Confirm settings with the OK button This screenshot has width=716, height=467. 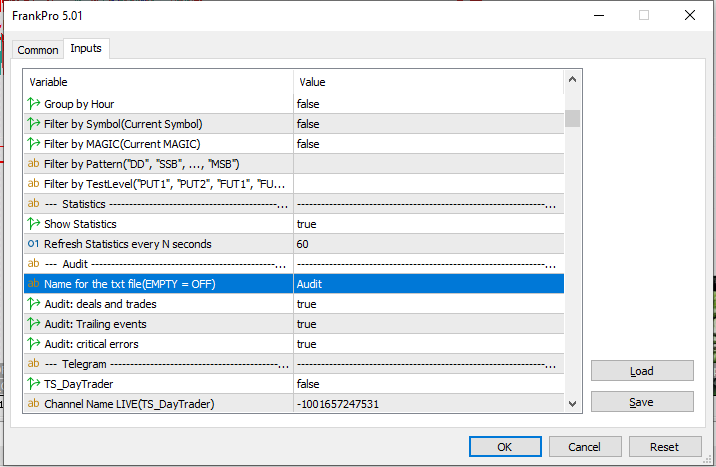[505, 447]
